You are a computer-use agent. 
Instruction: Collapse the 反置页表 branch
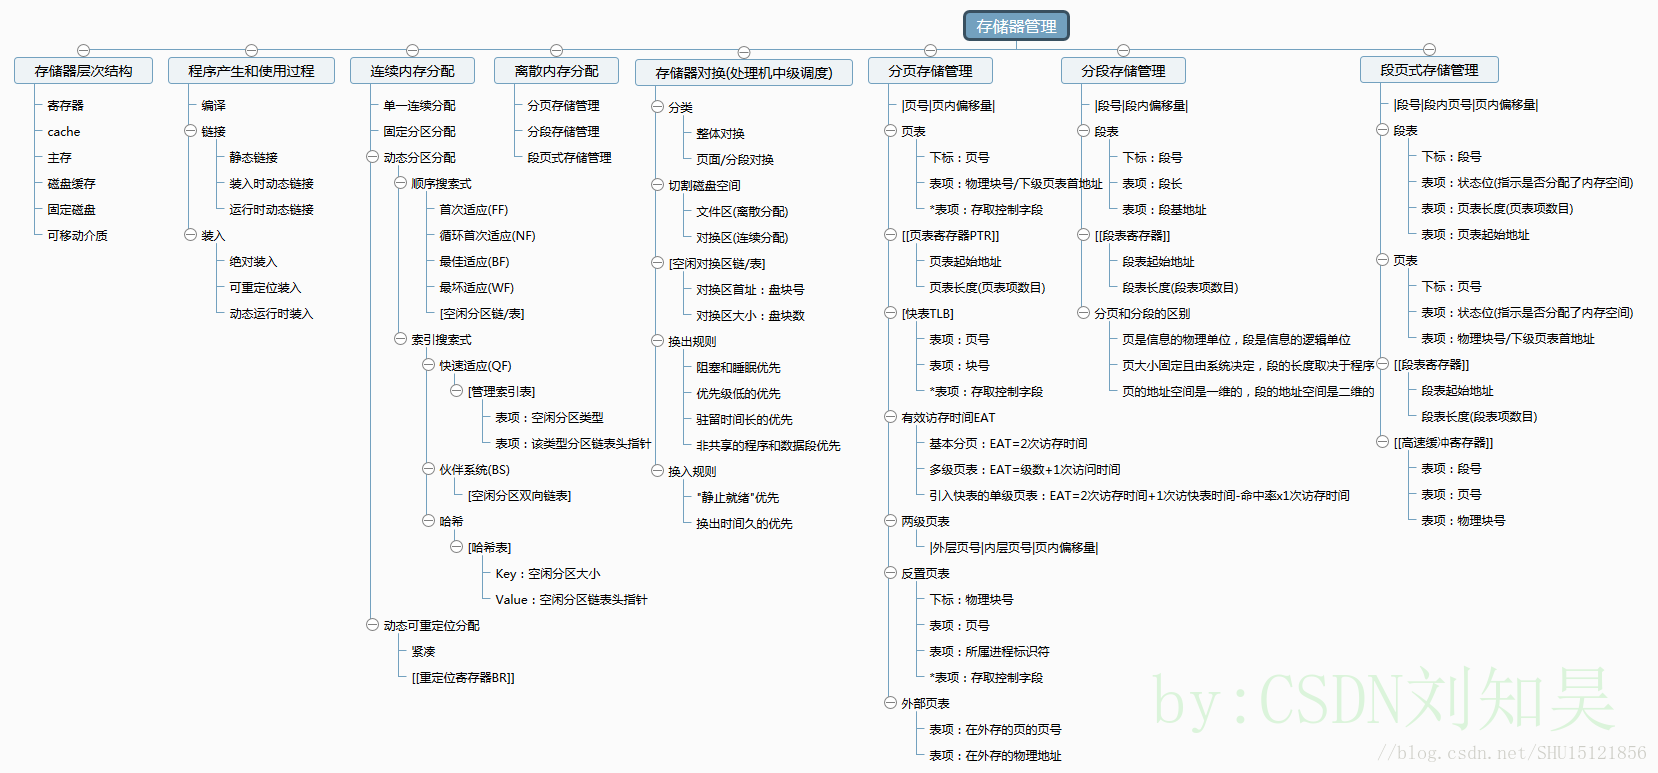click(890, 573)
